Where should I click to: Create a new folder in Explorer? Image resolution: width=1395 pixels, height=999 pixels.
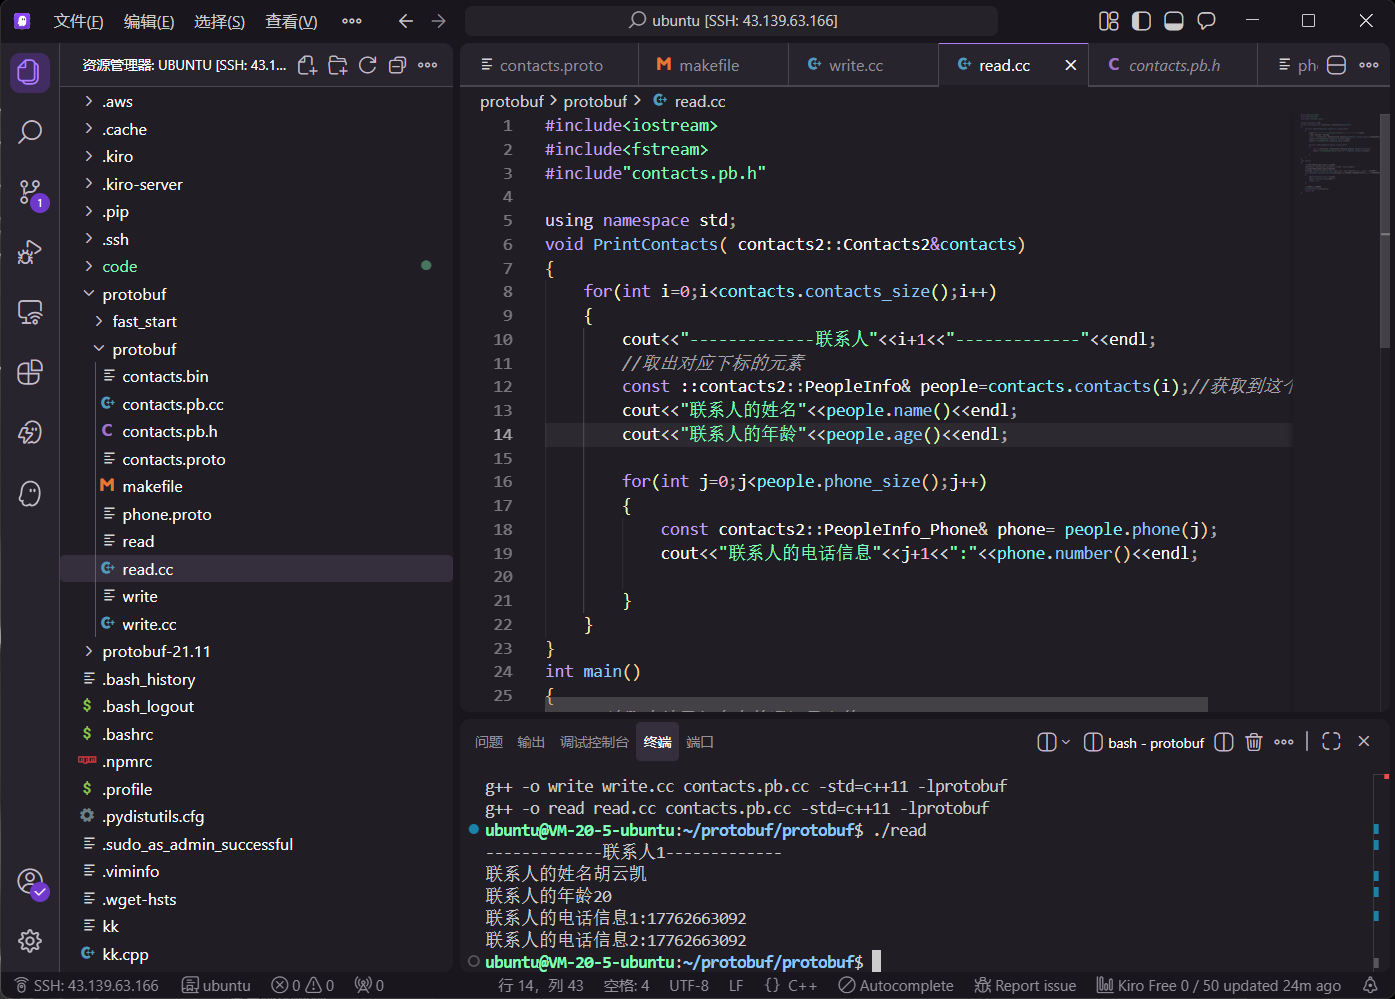coord(338,65)
